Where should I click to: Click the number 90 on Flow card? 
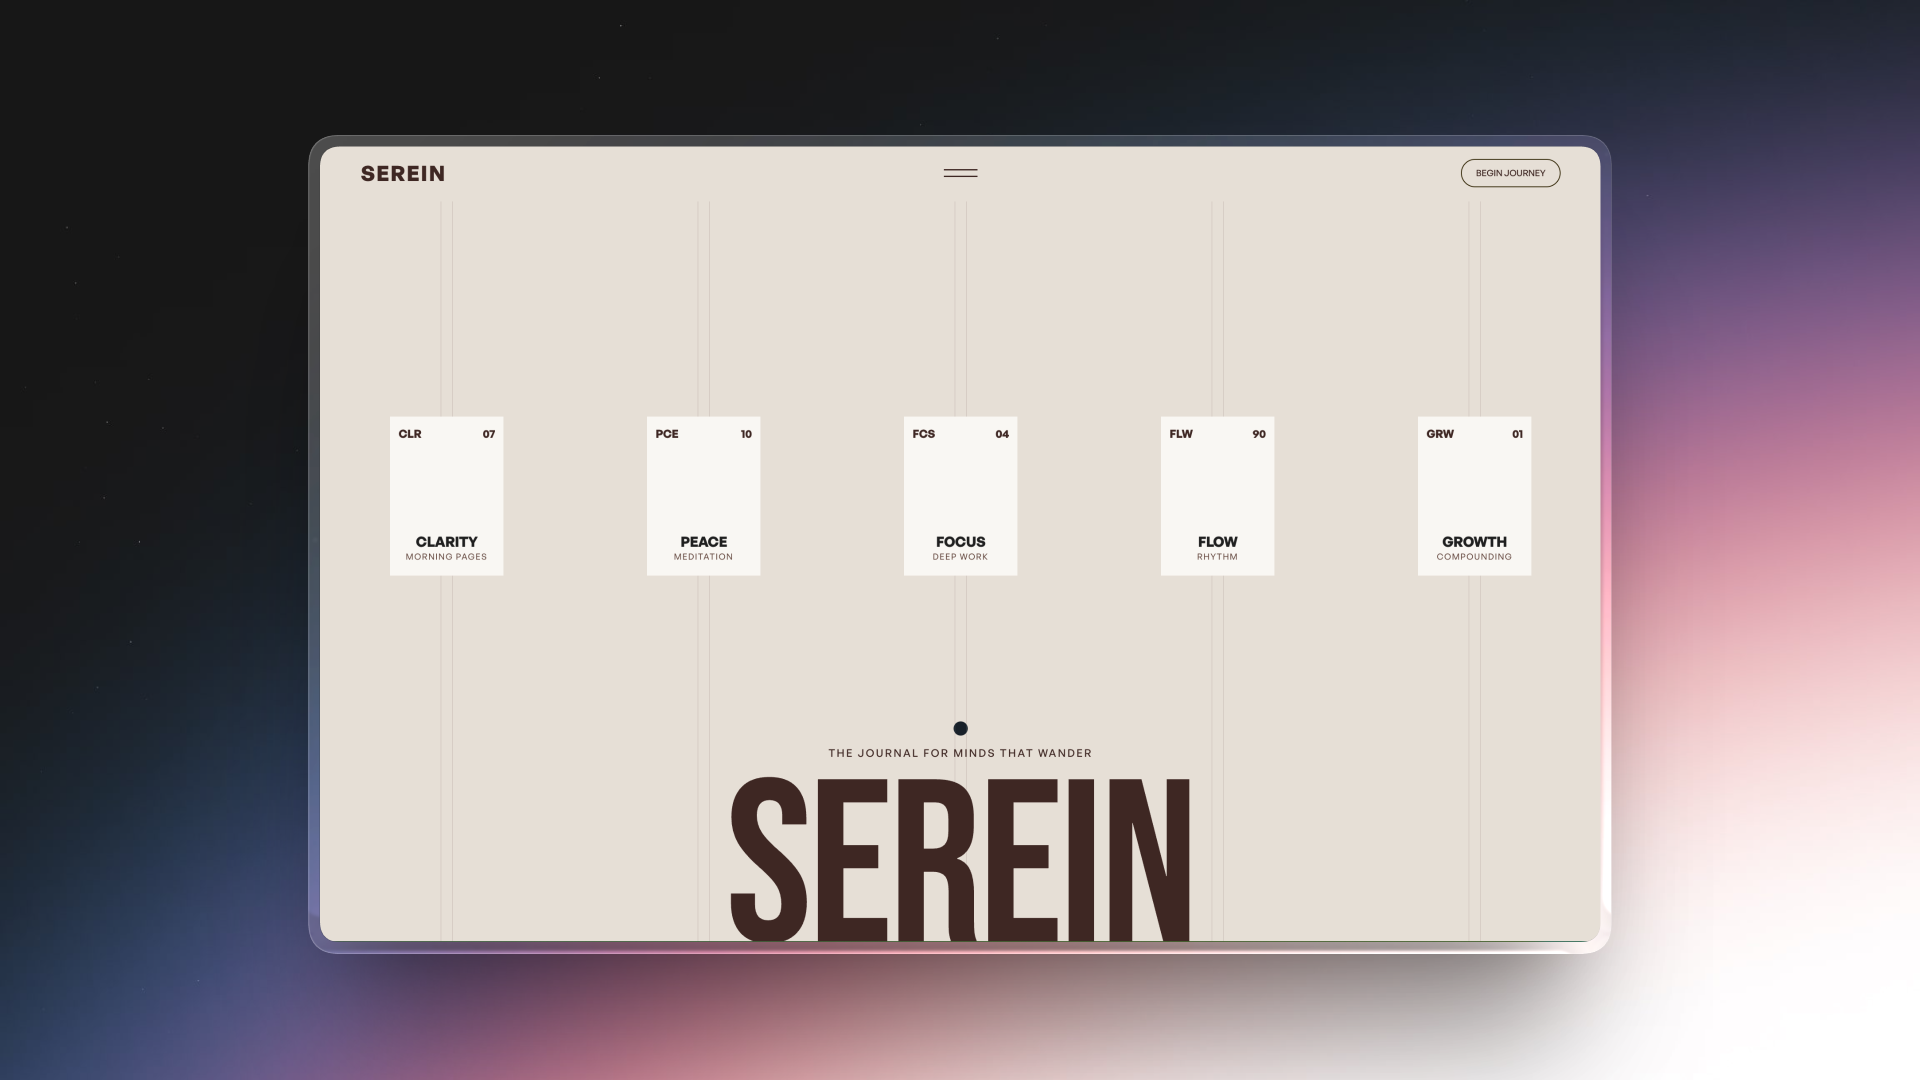(x=1259, y=434)
